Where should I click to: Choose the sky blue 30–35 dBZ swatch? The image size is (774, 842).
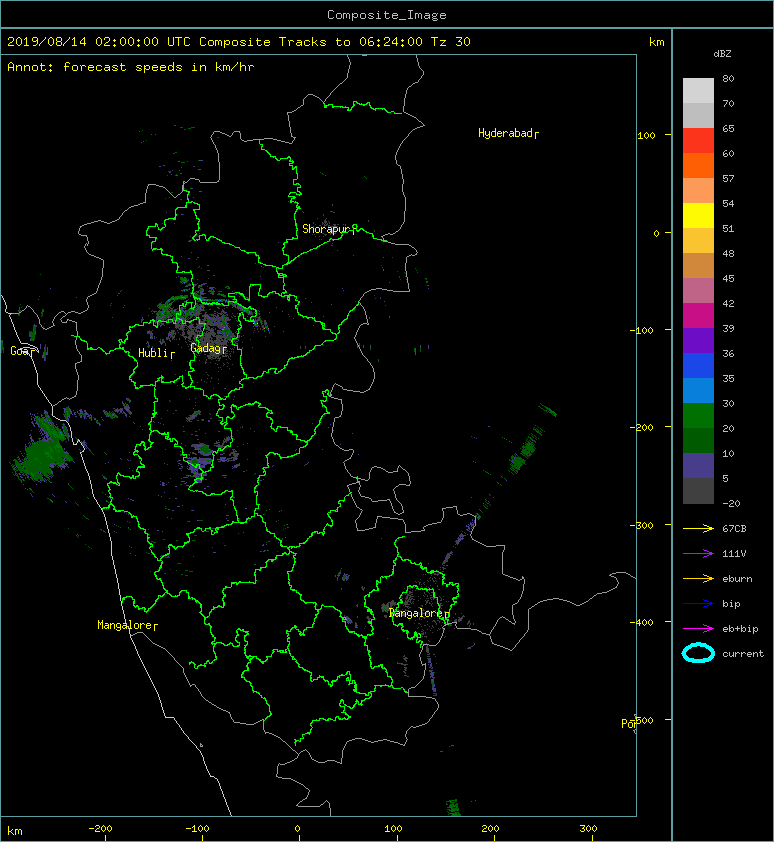pyautogui.click(x=698, y=390)
